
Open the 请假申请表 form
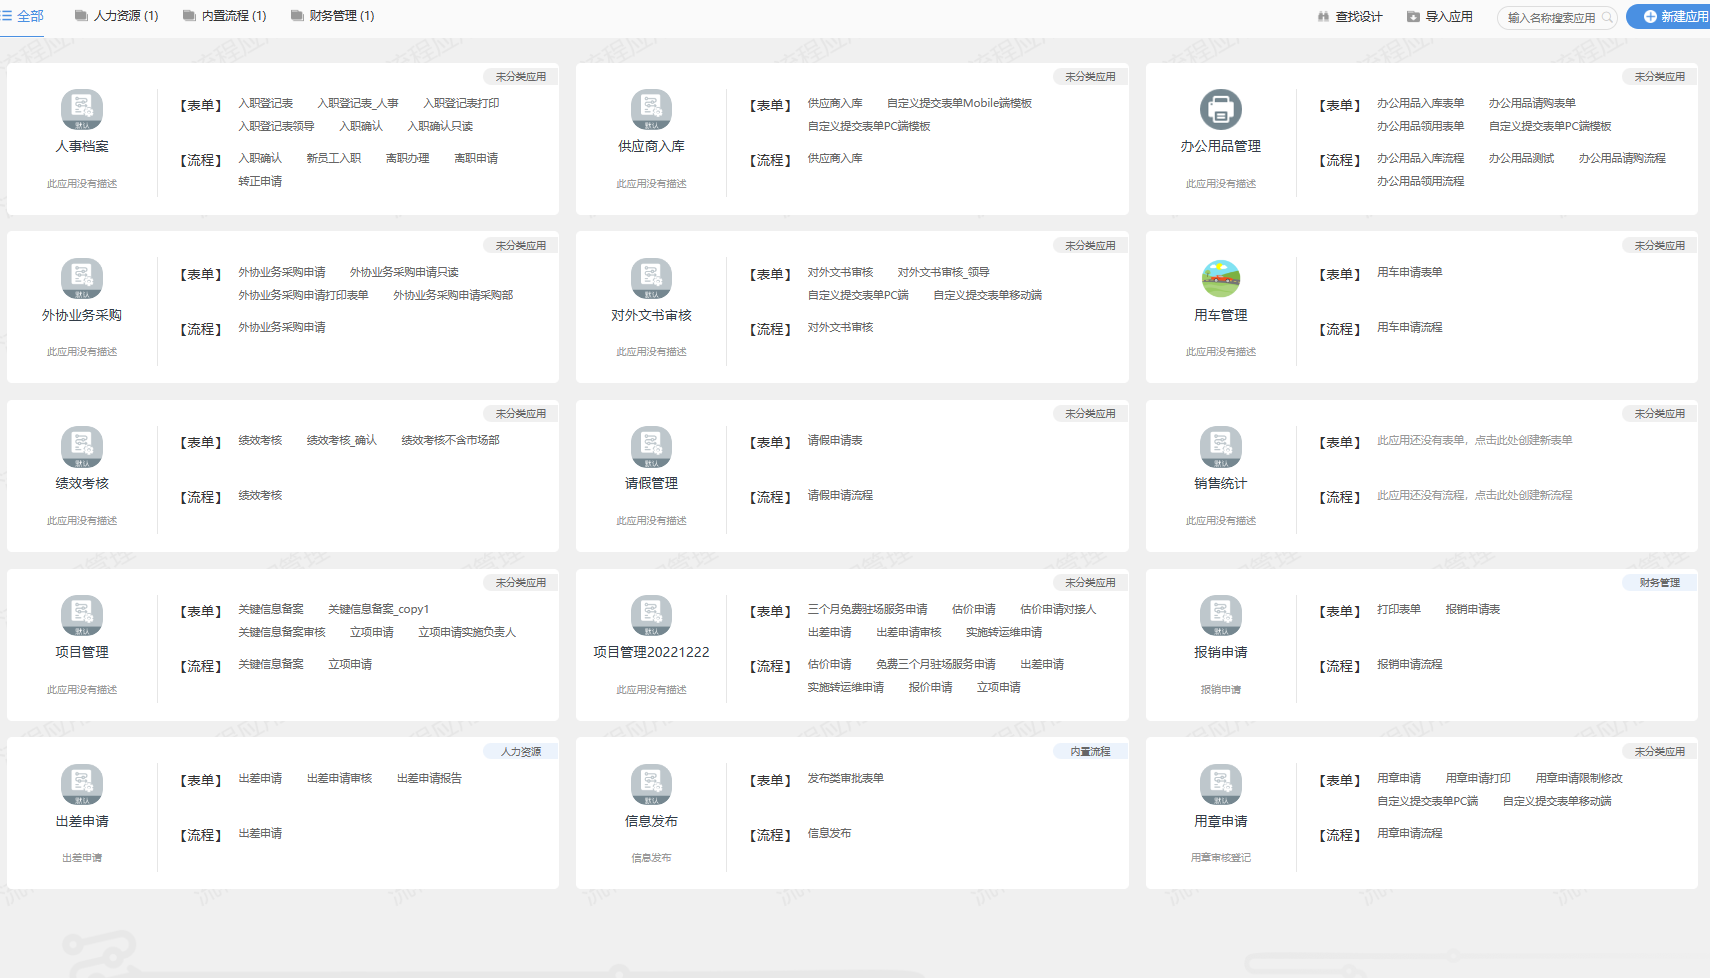pyautogui.click(x=835, y=440)
